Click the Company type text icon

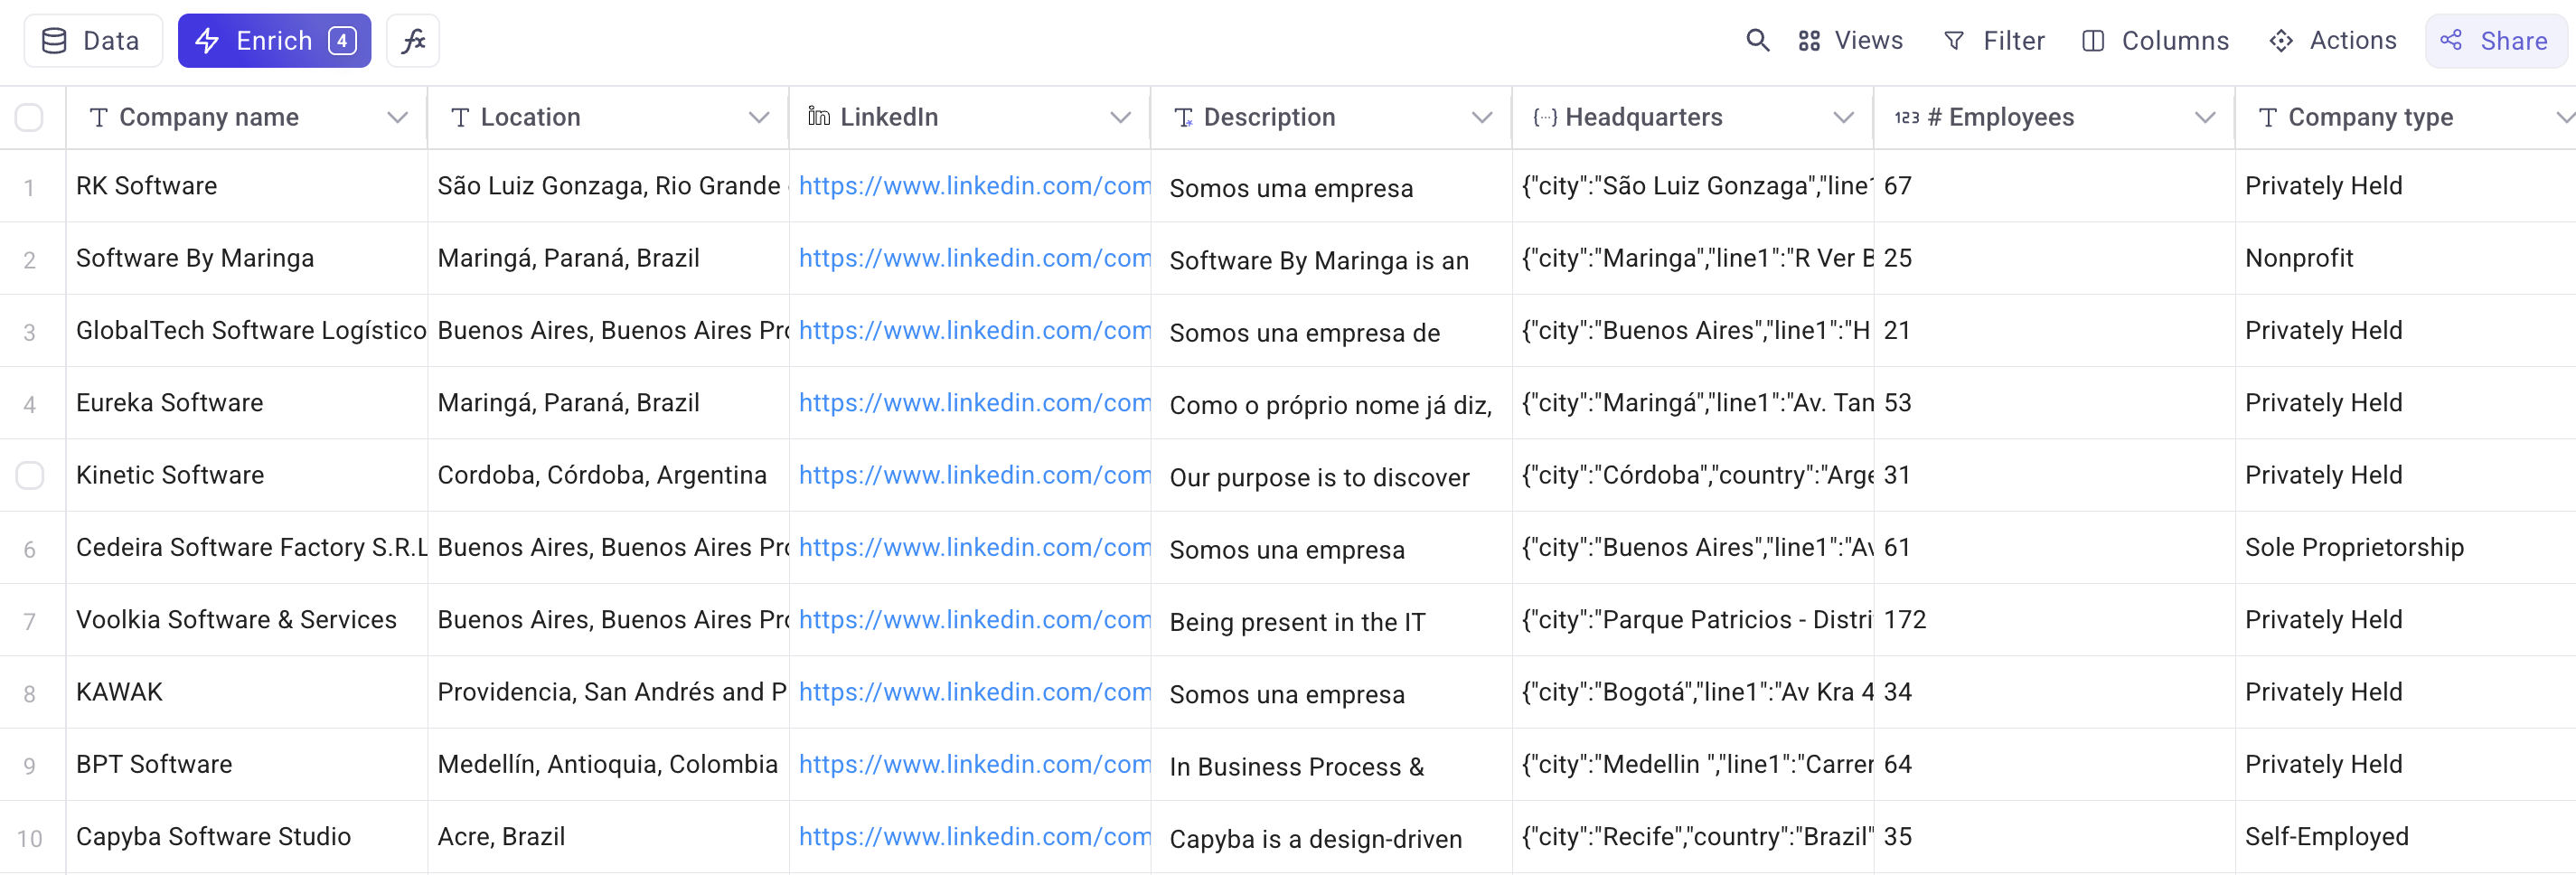coord(2268,118)
